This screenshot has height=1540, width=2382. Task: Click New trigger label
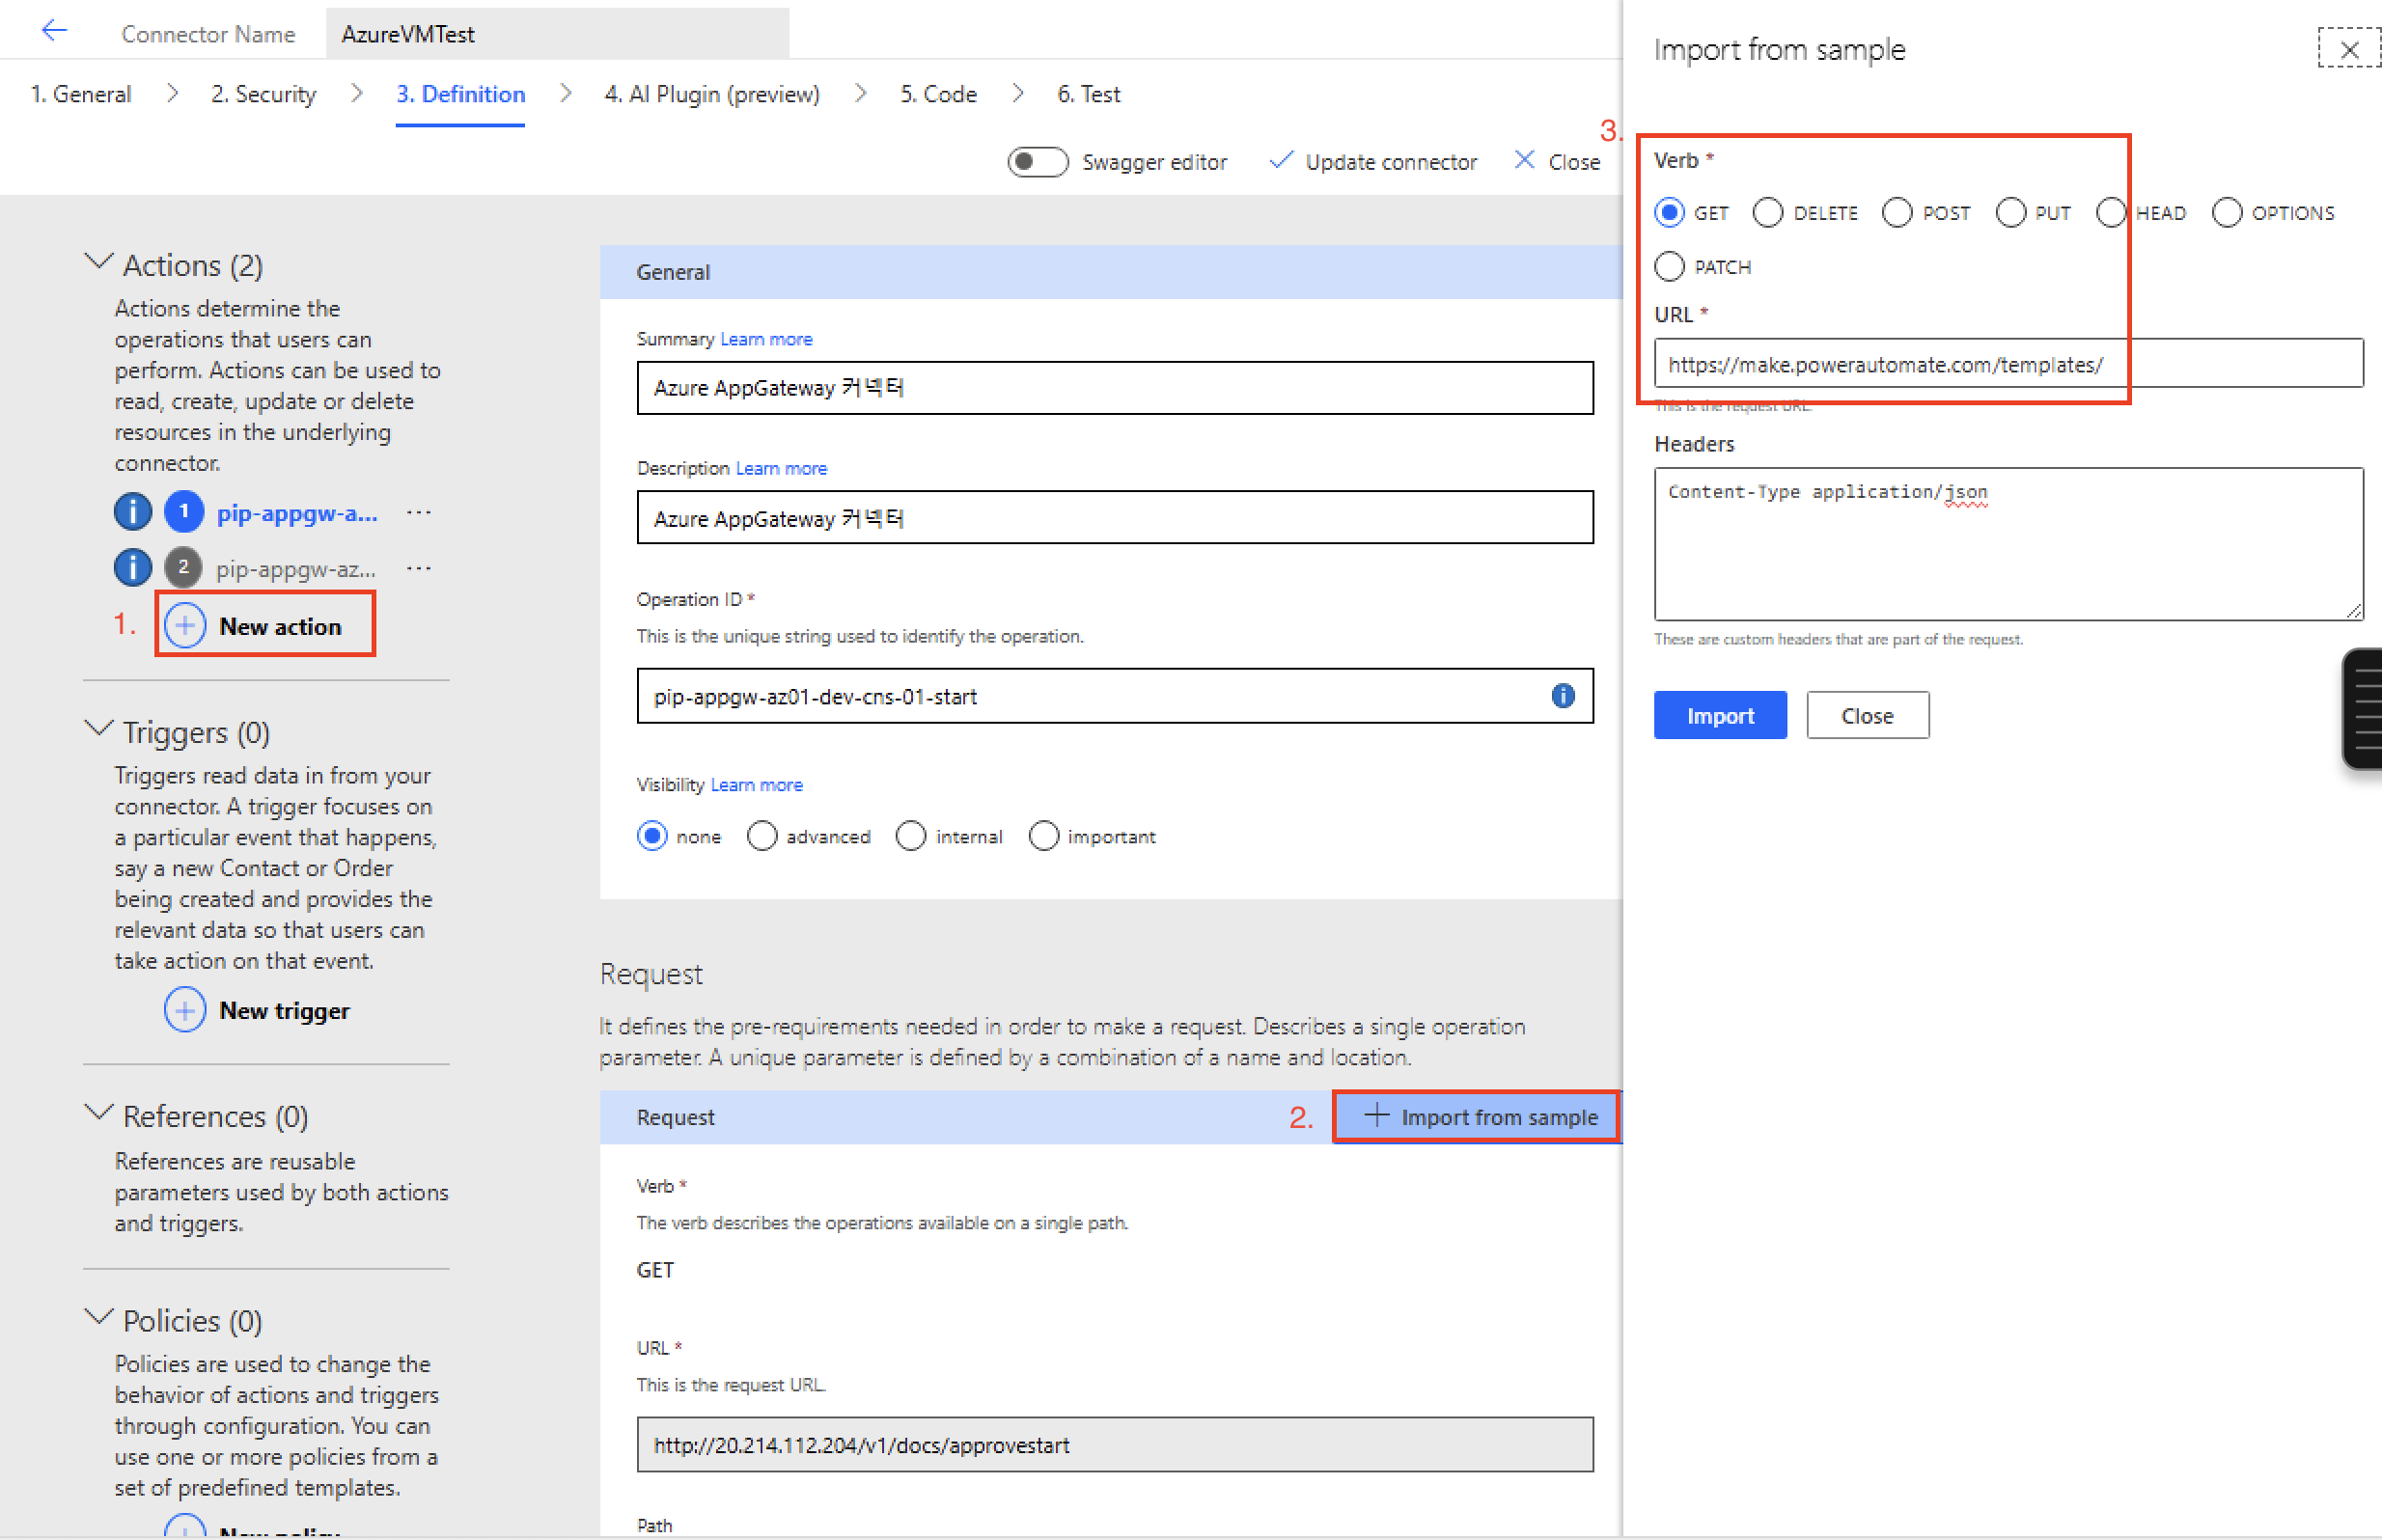(x=285, y=1011)
